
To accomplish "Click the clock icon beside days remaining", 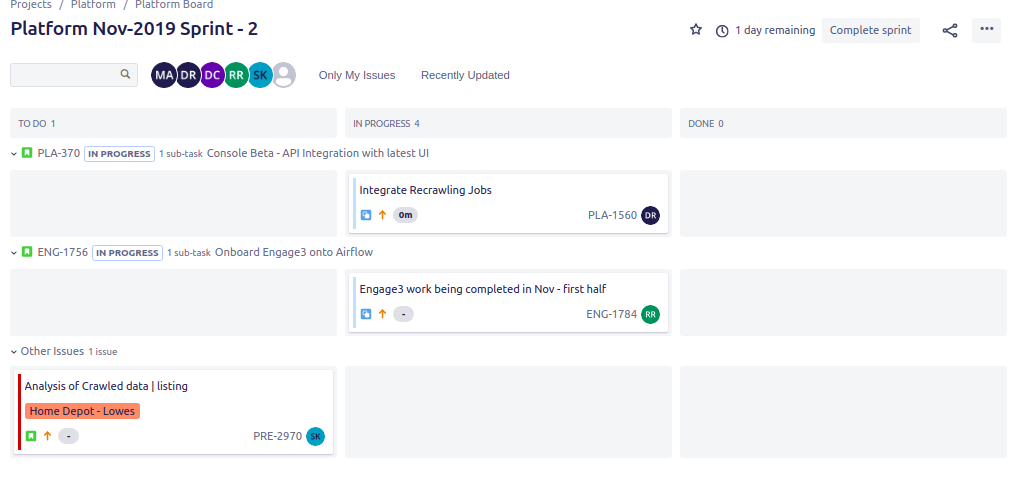I will pyautogui.click(x=722, y=31).
